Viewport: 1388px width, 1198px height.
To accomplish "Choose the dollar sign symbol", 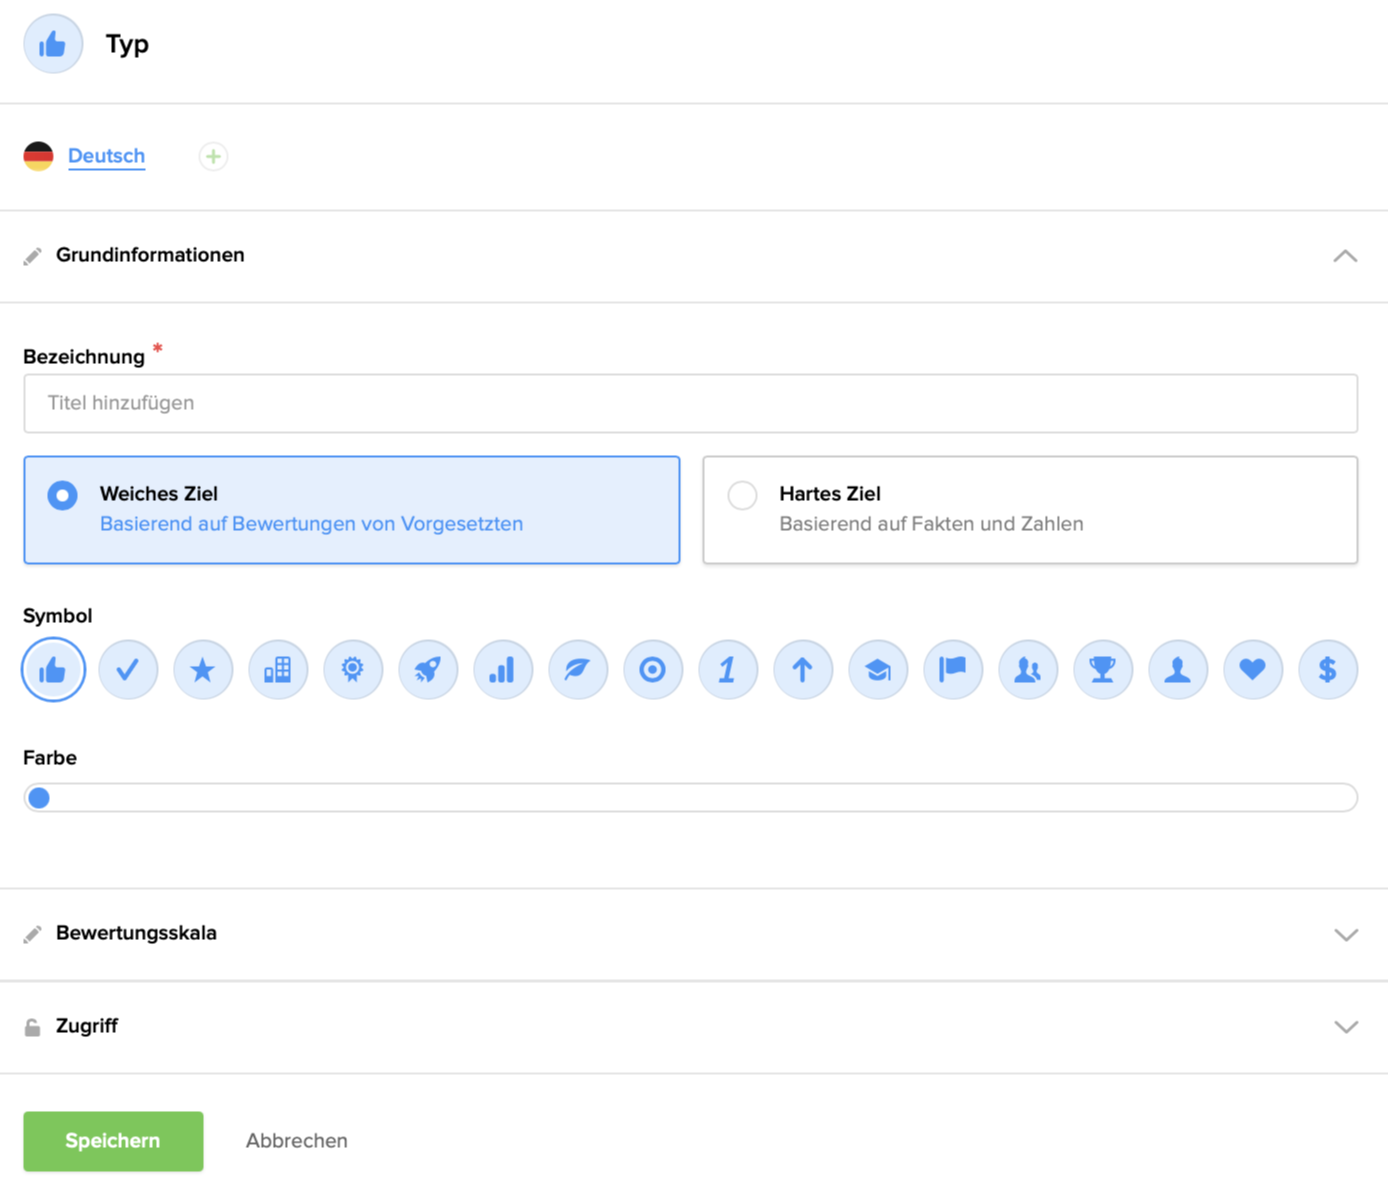I will [x=1327, y=669].
